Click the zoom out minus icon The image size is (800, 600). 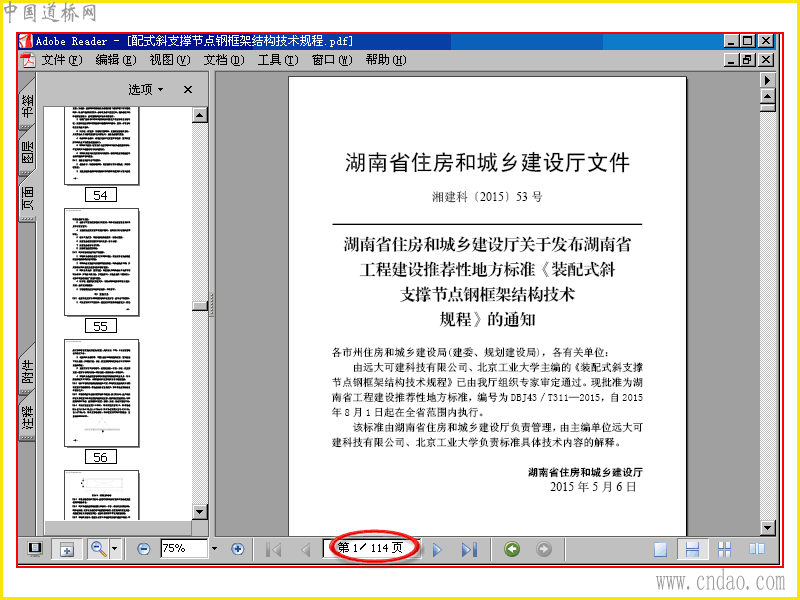144,549
